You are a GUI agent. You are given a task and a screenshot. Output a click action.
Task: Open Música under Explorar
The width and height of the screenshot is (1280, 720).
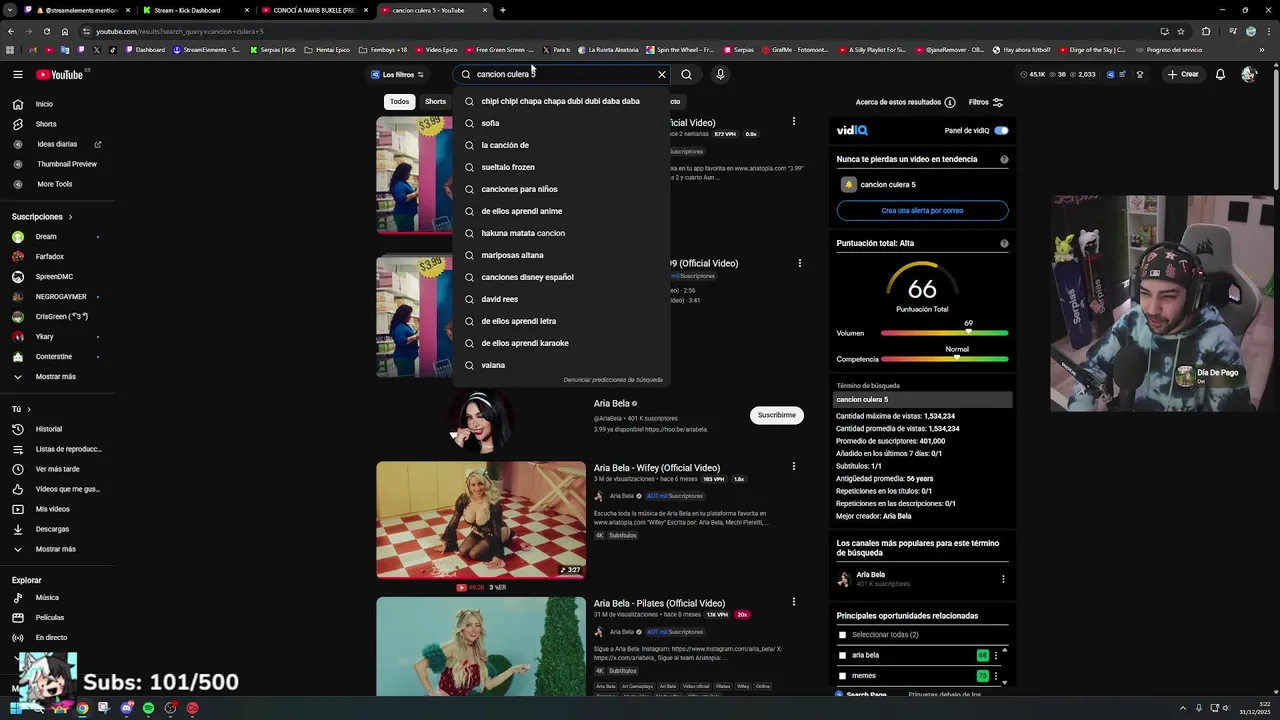[x=56, y=598]
